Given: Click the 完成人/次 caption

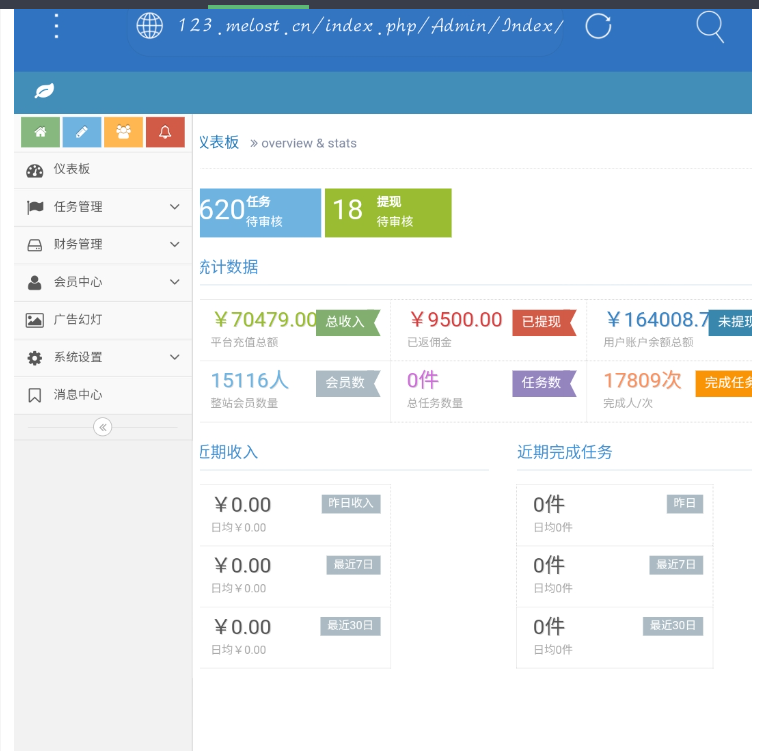Looking at the screenshot, I should click(628, 403).
